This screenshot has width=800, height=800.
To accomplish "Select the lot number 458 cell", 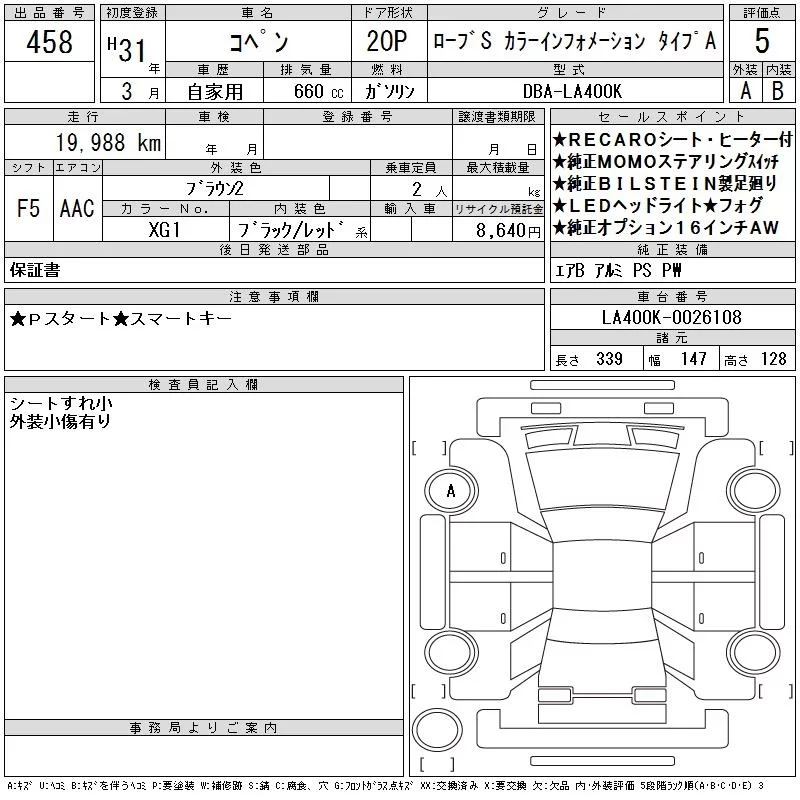I will pyautogui.click(x=49, y=42).
